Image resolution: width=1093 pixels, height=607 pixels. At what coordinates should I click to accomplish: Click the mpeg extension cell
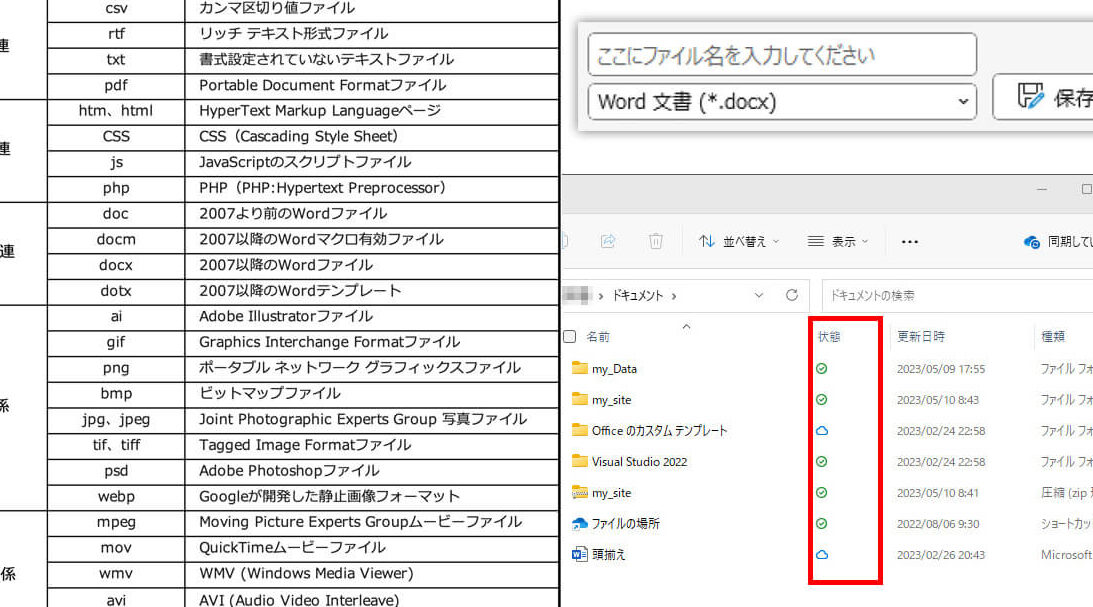tap(116, 522)
